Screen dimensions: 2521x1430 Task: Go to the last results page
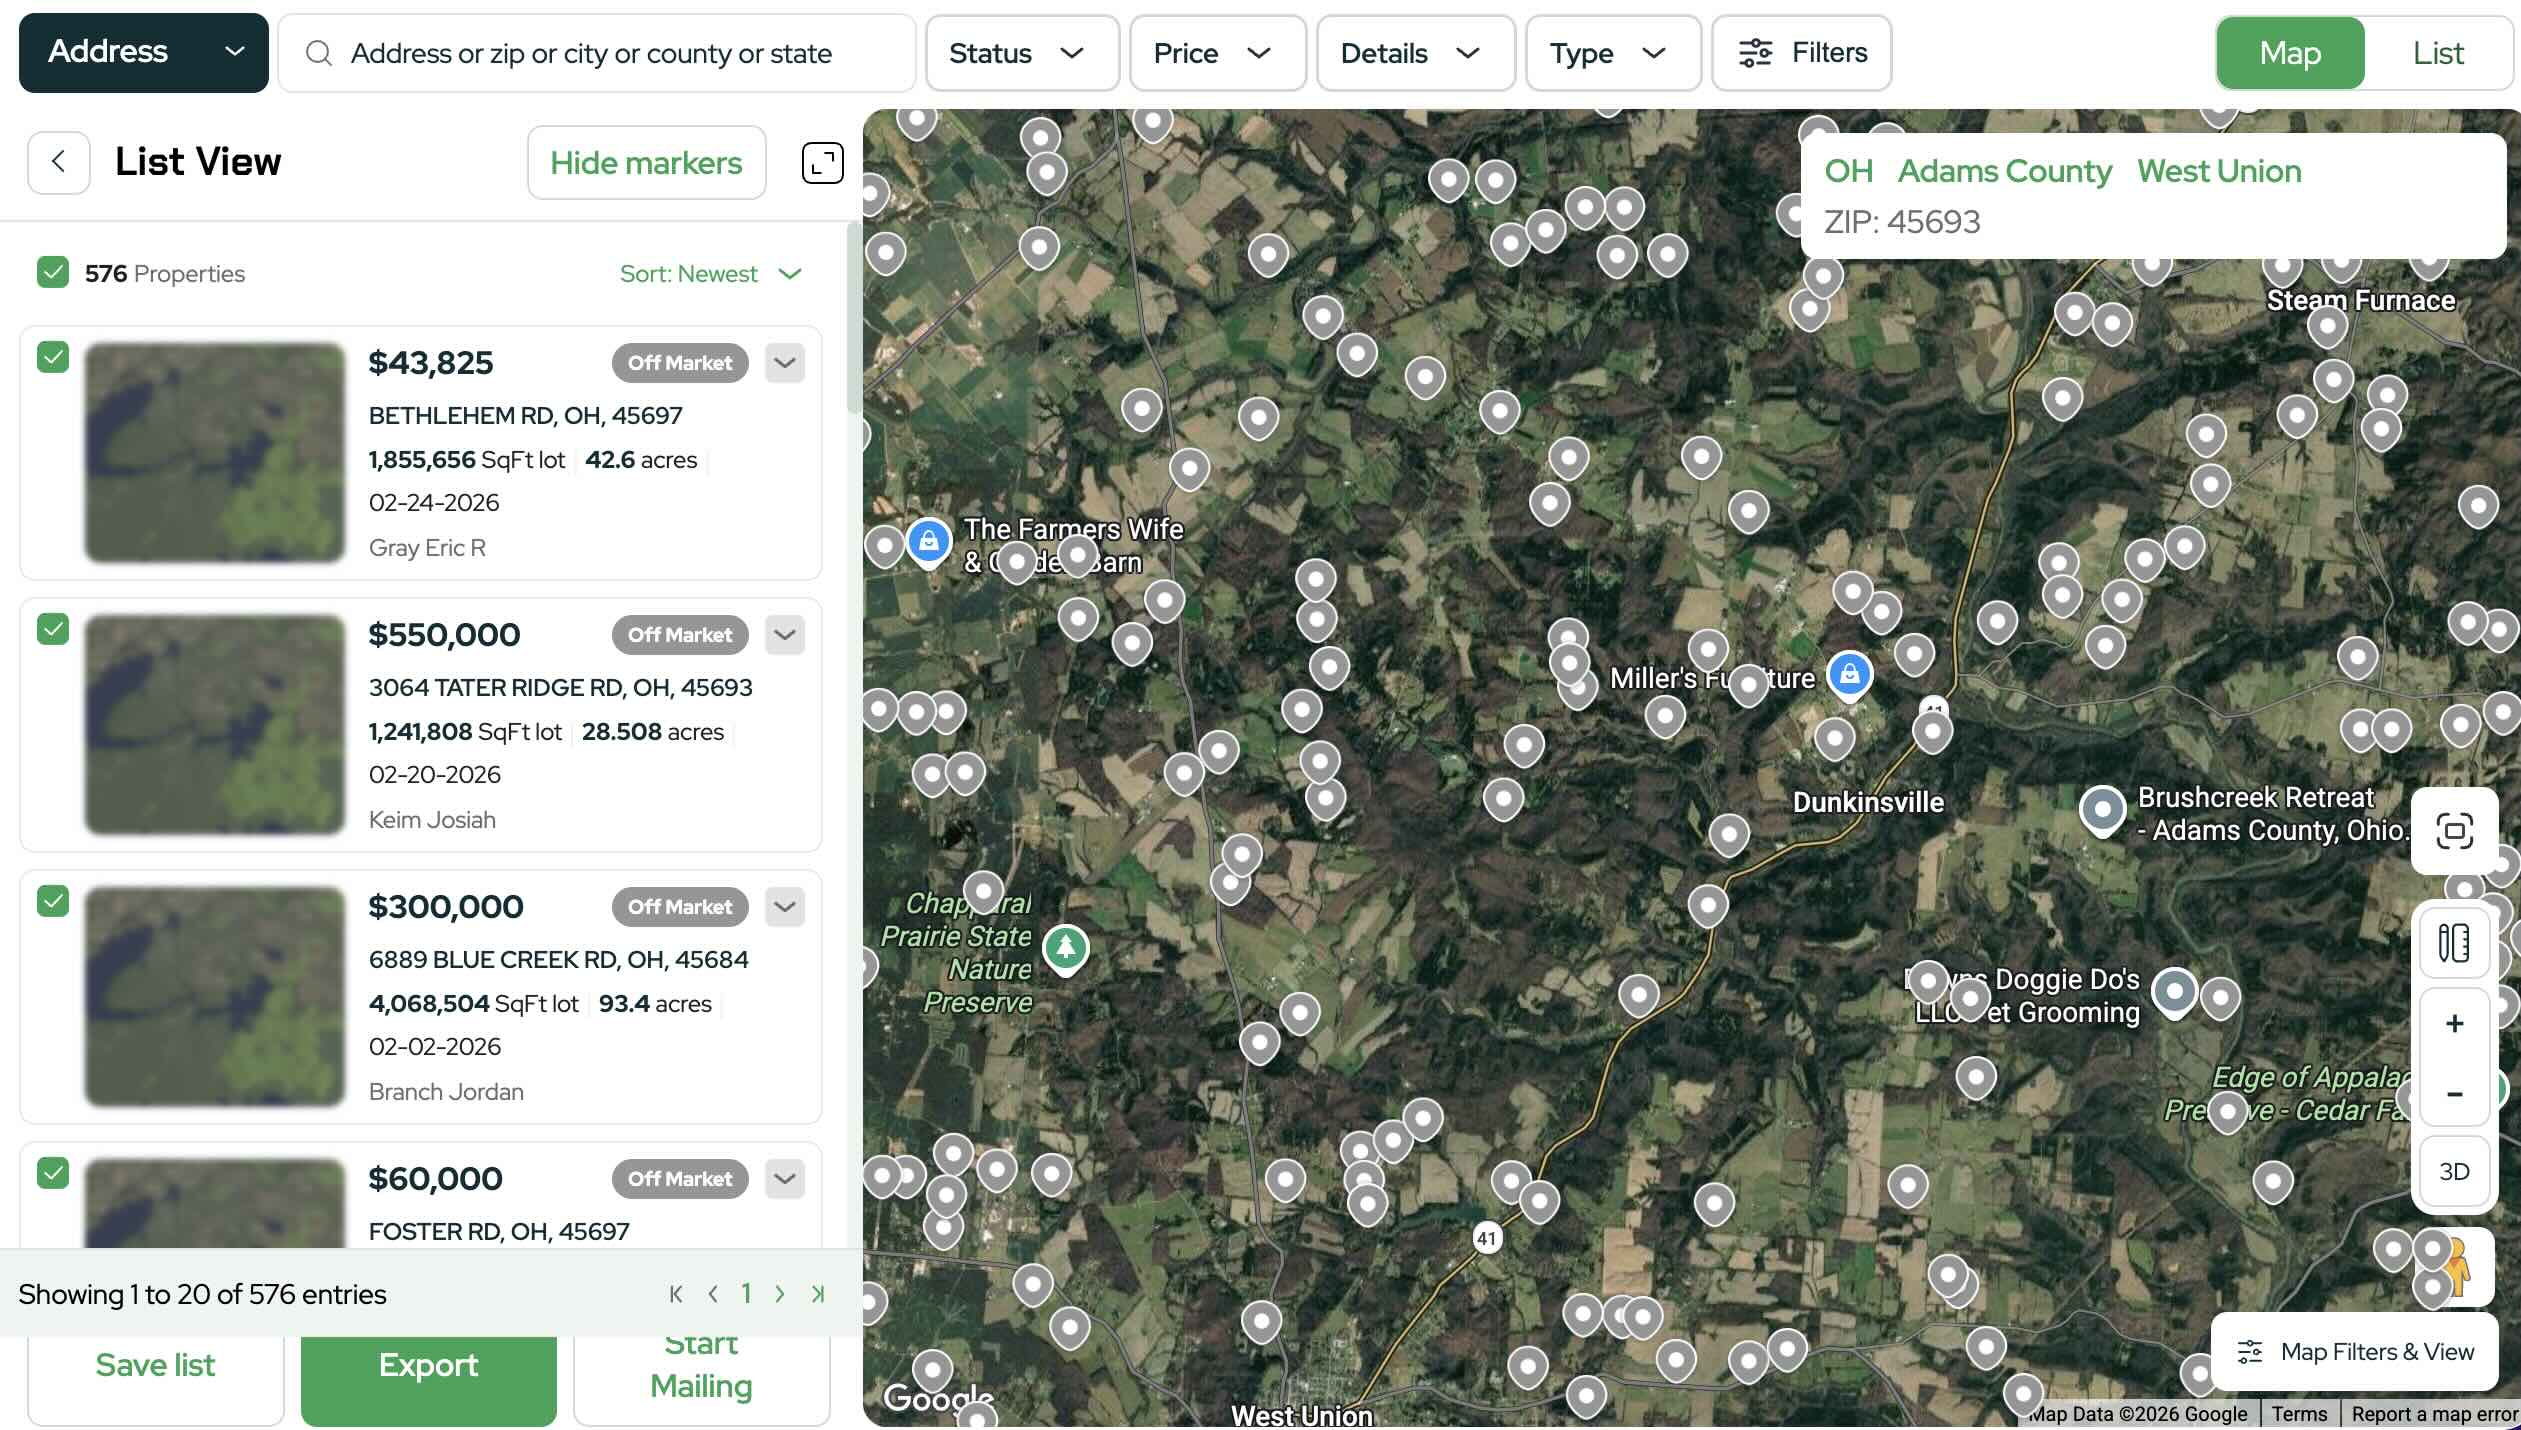coord(818,1294)
